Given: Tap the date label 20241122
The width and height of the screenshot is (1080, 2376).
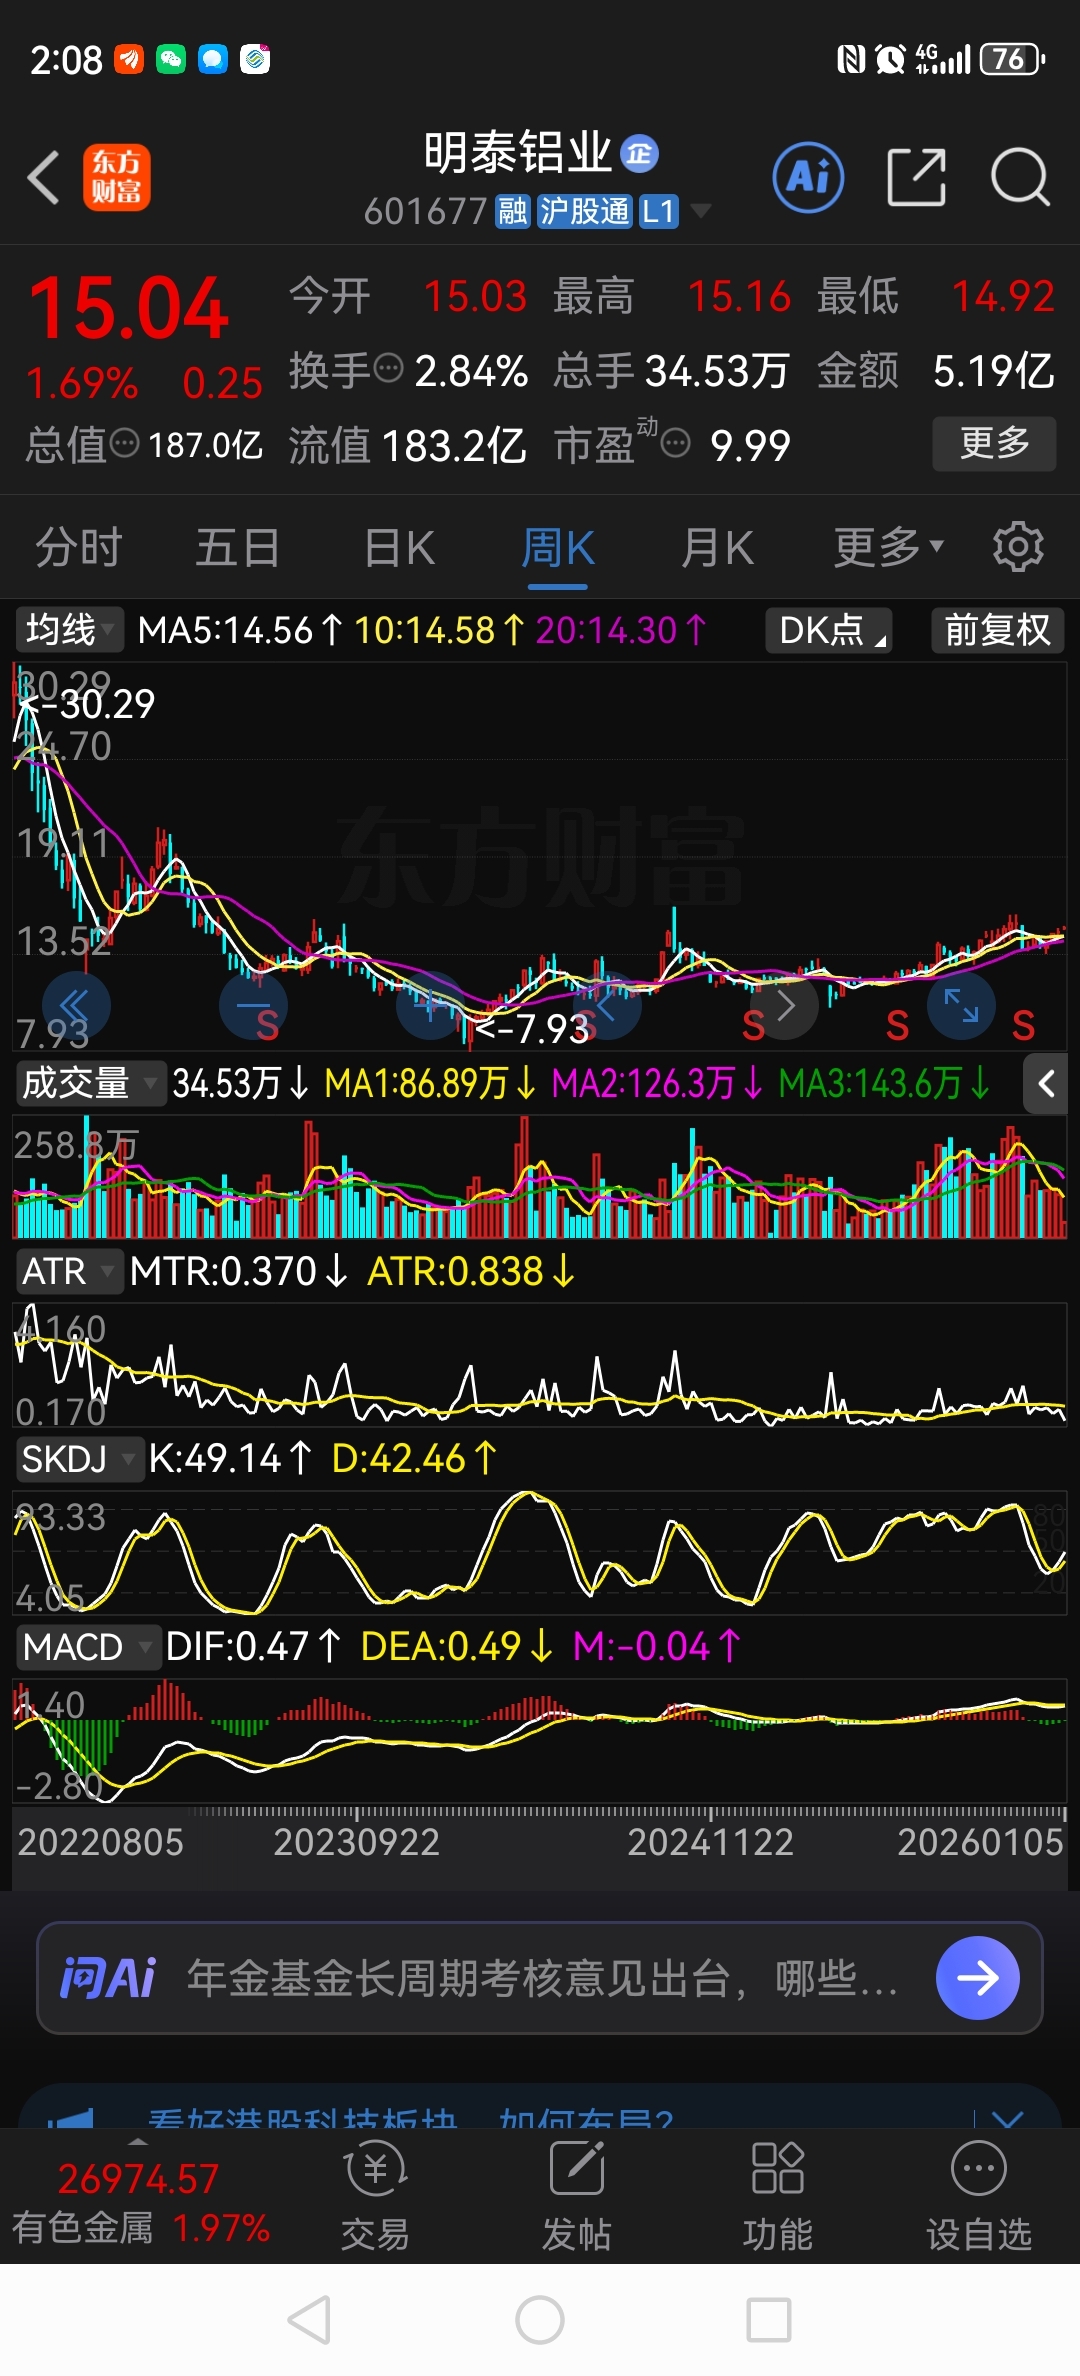Looking at the screenshot, I should click(710, 1842).
